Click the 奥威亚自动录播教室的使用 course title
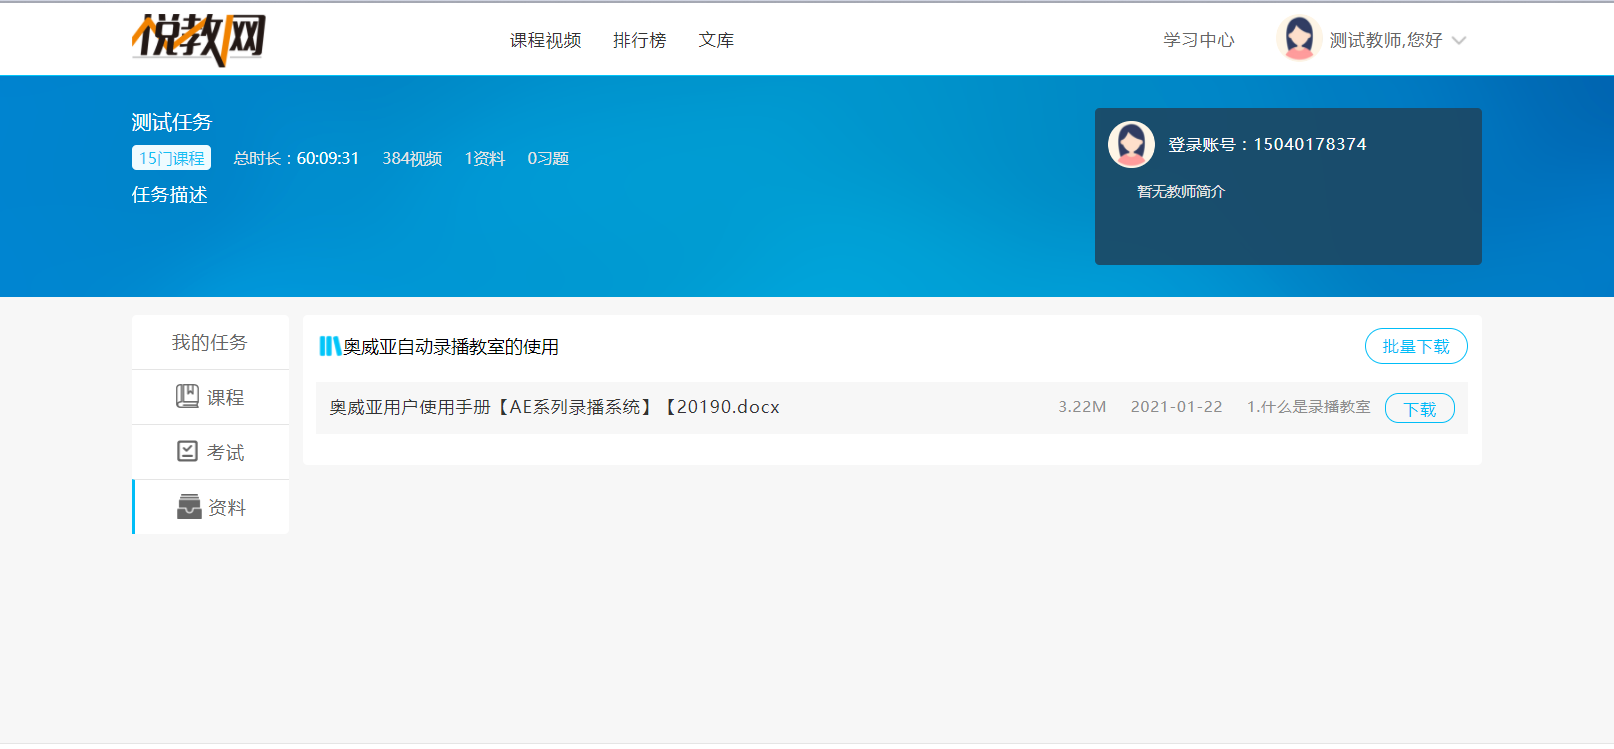The height and width of the screenshot is (749, 1614). (x=451, y=347)
